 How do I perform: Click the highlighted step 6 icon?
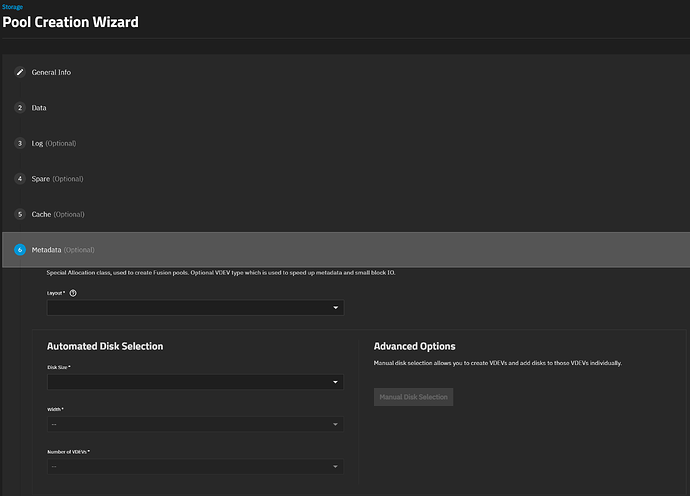(x=19, y=250)
